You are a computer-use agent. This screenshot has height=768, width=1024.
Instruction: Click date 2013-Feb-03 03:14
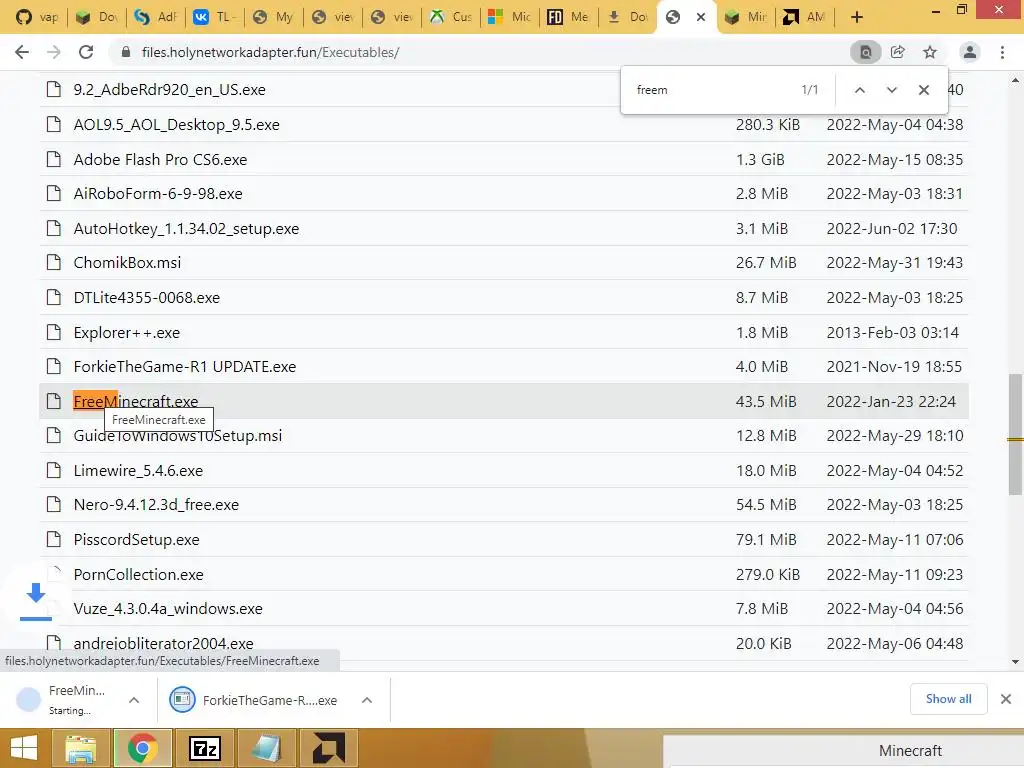[x=893, y=332]
